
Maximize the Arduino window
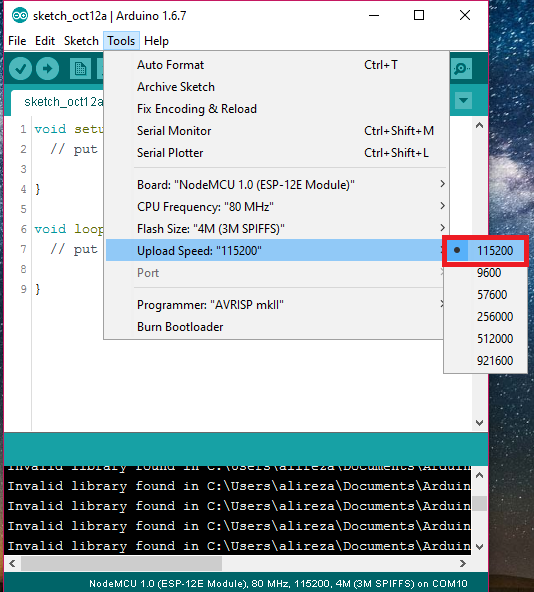(x=419, y=15)
